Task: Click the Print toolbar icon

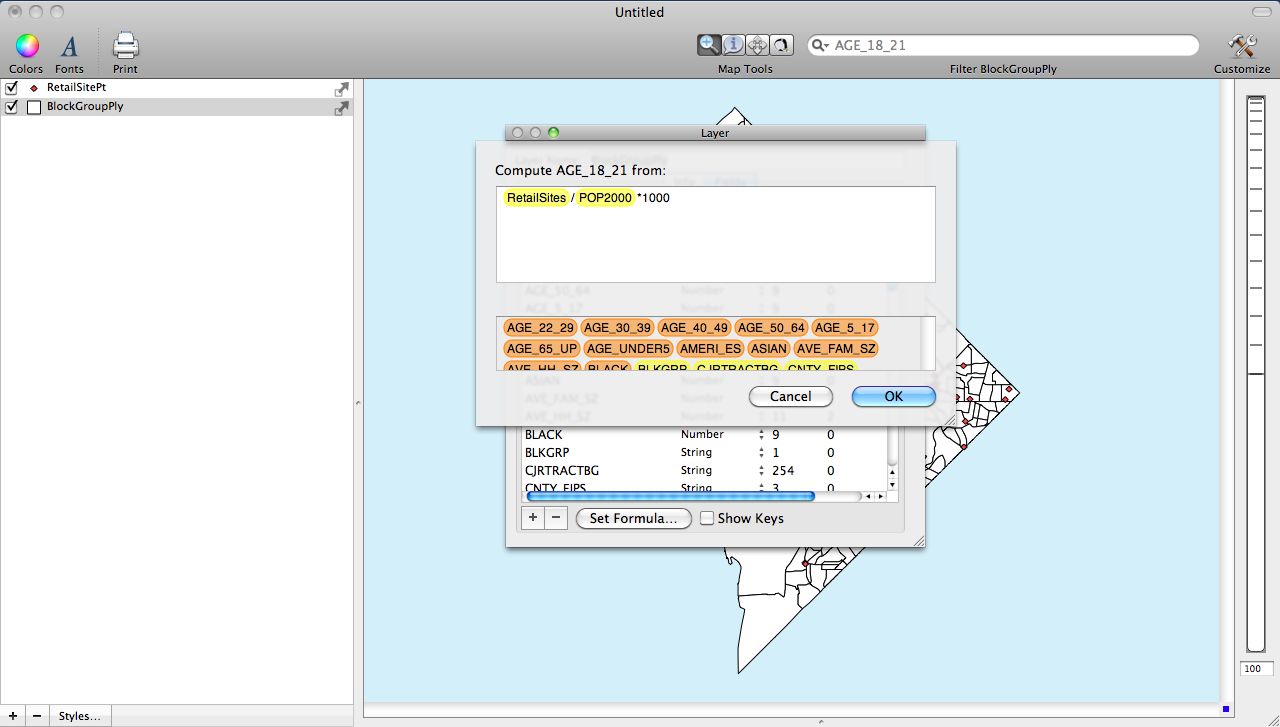Action: pyautogui.click(x=125, y=46)
